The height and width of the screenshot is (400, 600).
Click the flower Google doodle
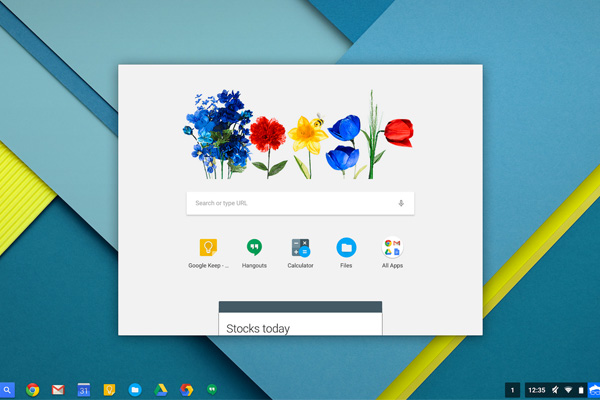[298, 134]
